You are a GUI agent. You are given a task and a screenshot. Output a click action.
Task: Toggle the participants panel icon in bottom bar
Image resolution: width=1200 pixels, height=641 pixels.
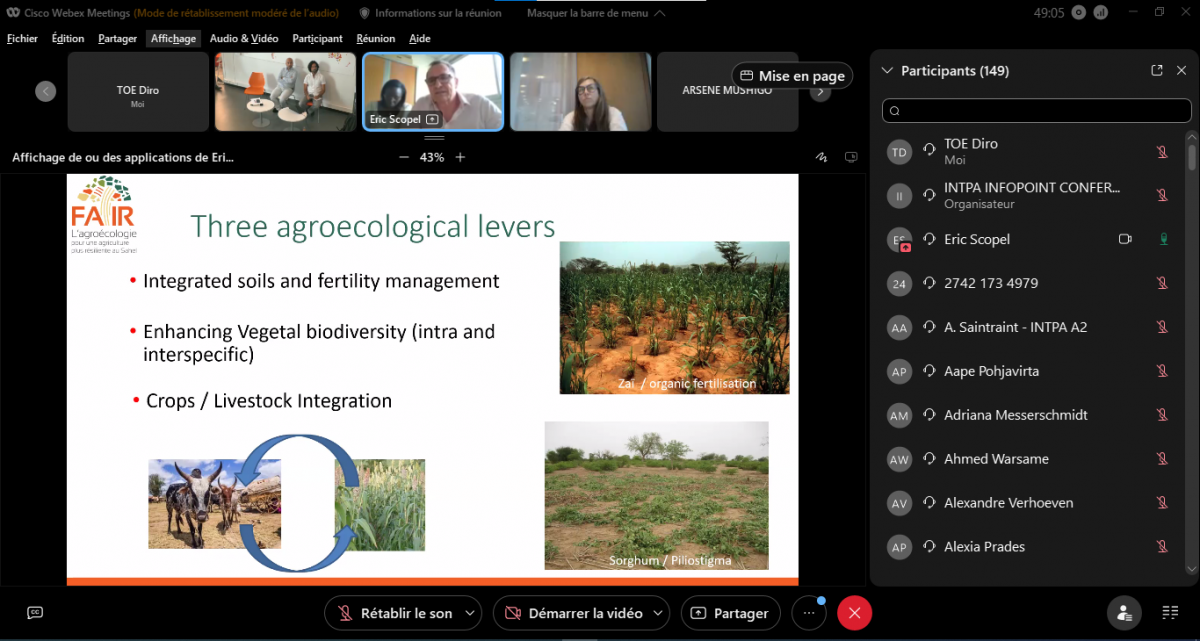pyautogui.click(x=1125, y=613)
